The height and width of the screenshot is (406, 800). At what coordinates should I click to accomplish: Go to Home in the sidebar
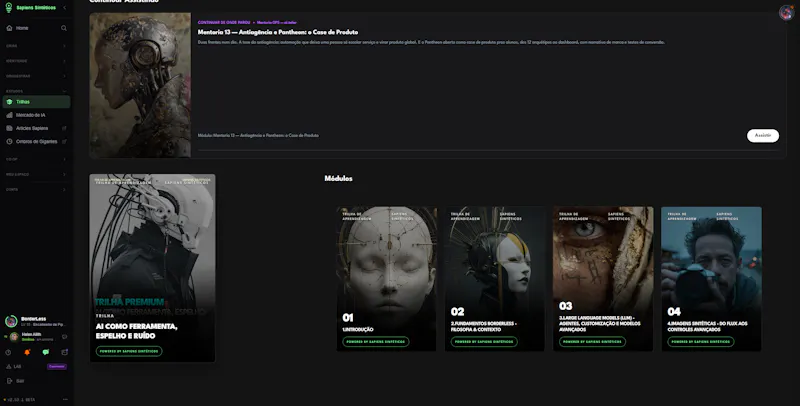[x=22, y=28]
